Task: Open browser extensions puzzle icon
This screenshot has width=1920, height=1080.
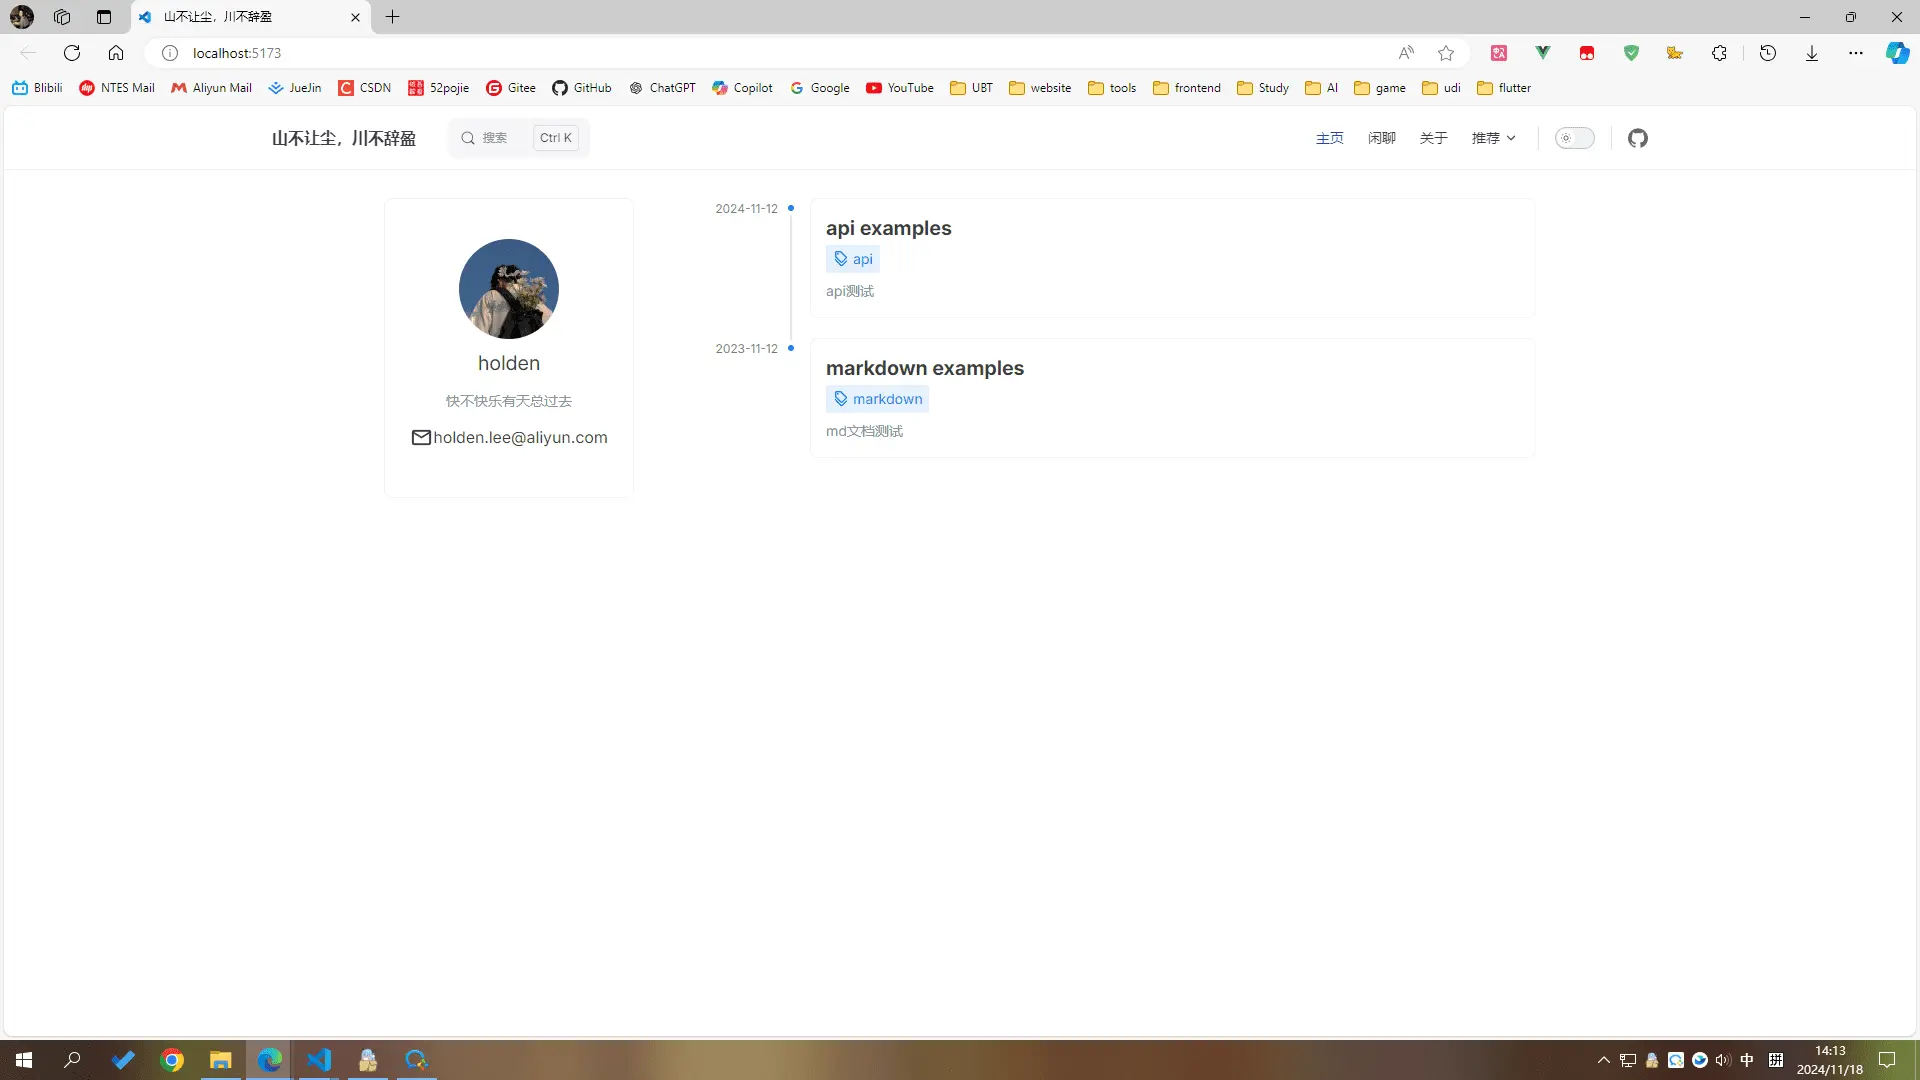Action: pyautogui.click(x=1719, y=53)
